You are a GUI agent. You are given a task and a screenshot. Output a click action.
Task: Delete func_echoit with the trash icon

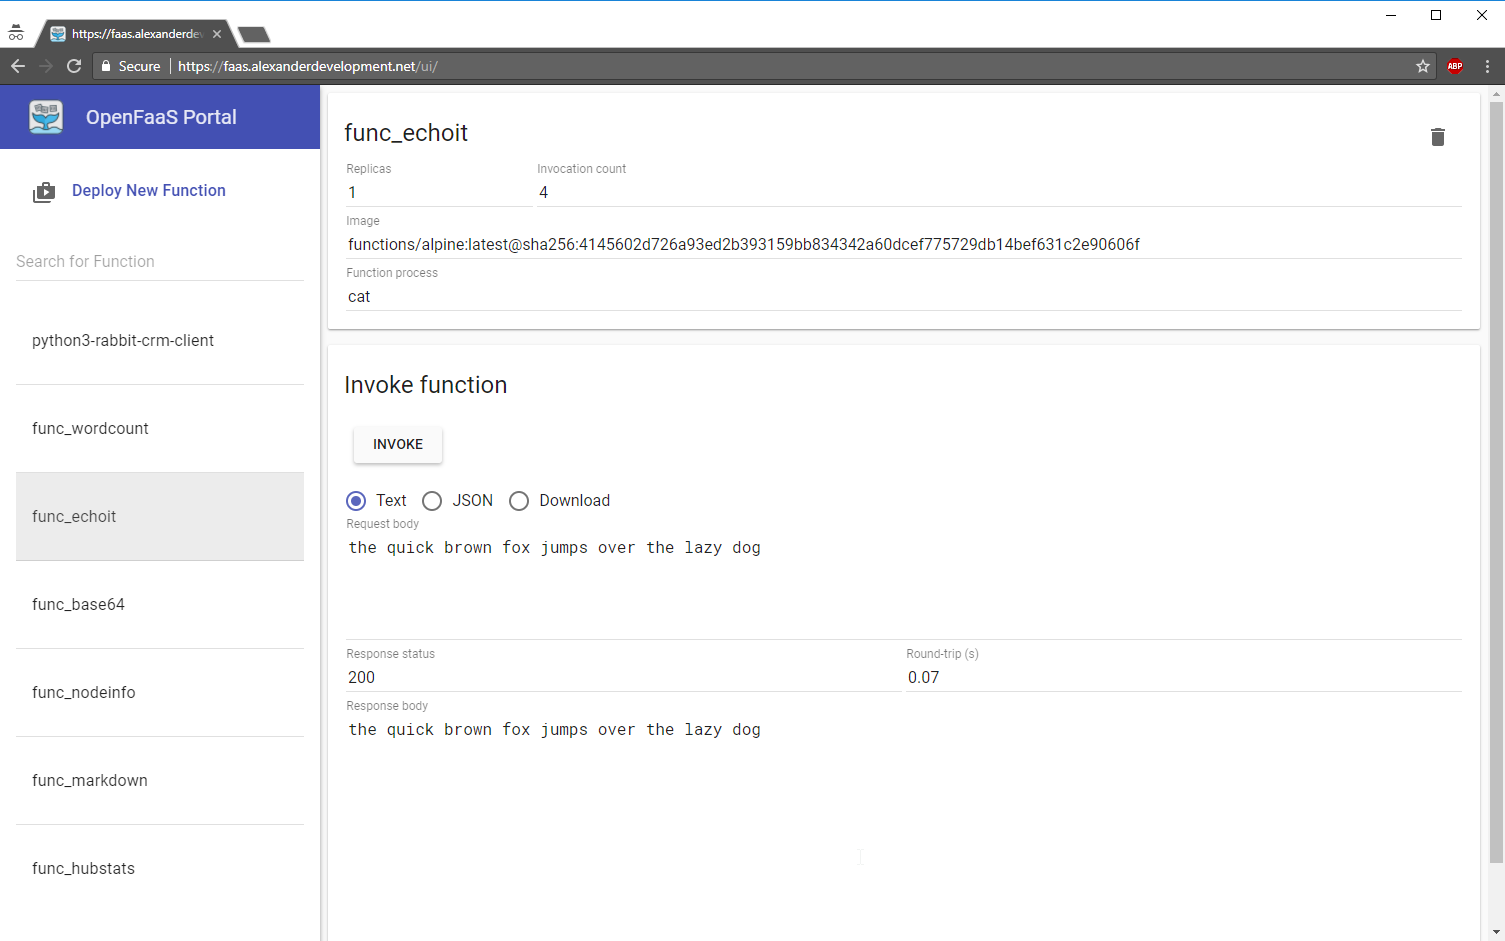tap(1437, 137)
